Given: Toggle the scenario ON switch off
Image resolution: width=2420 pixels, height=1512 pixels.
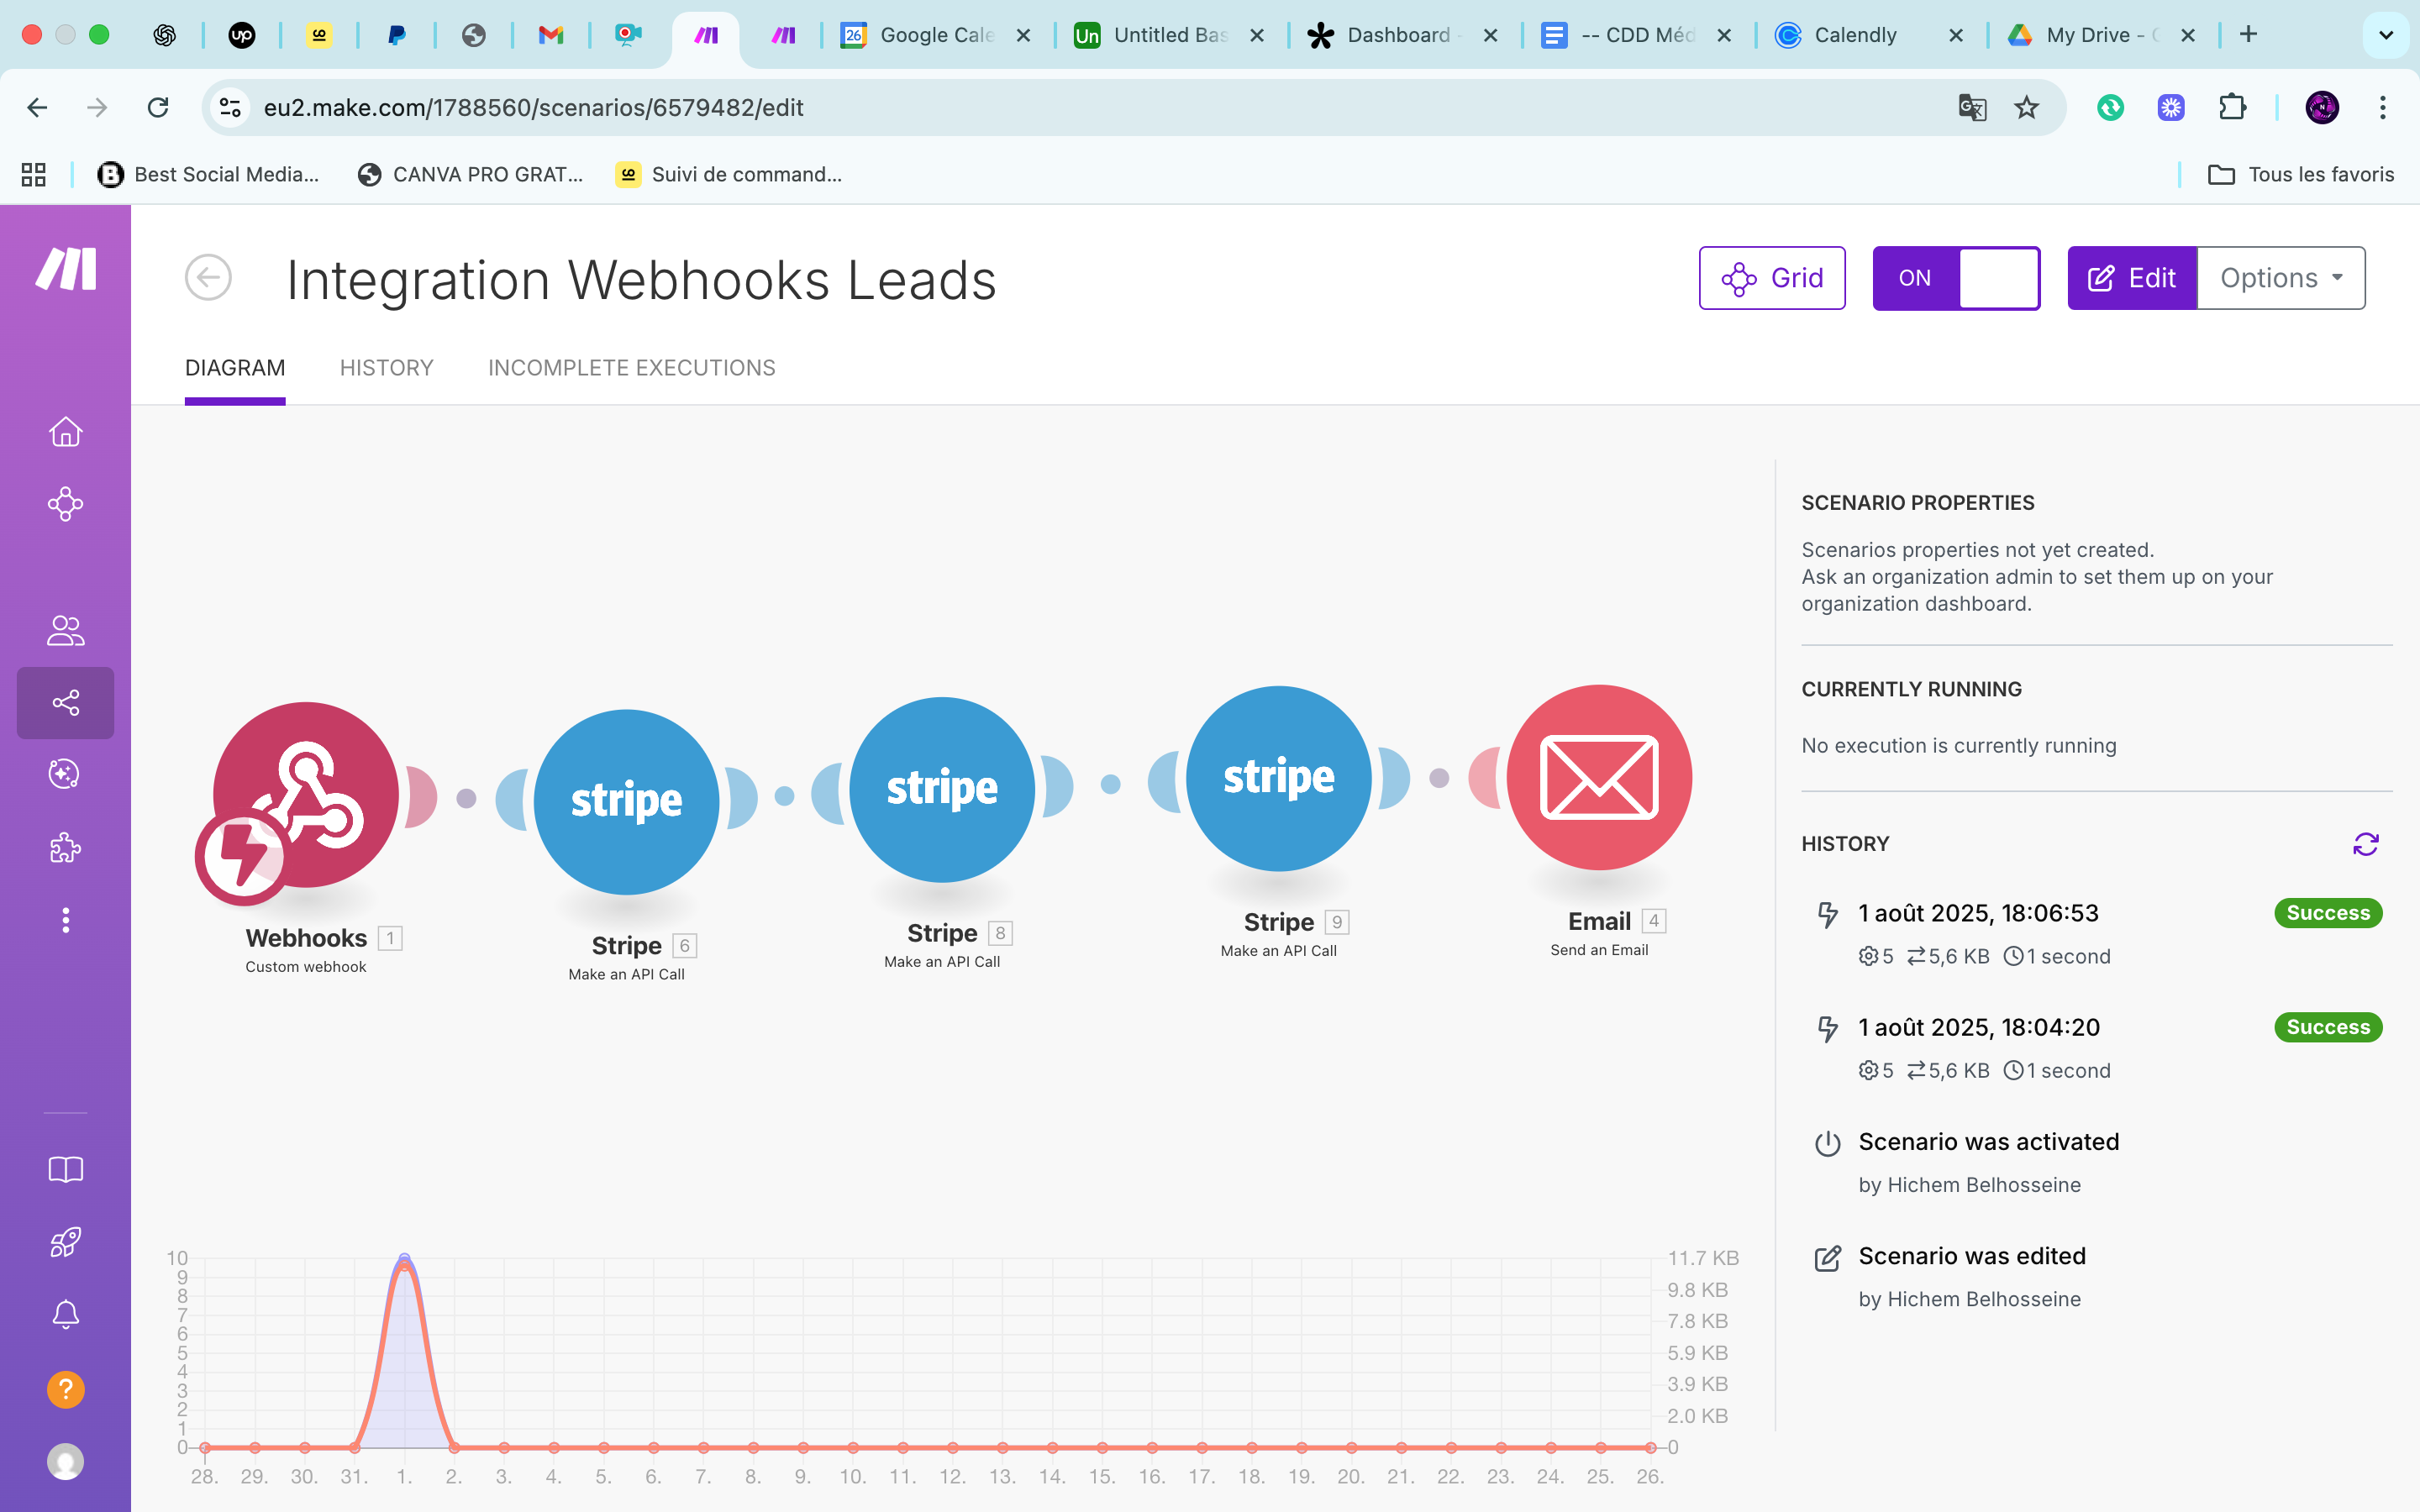Looking at the screenshot, I should [1956, 278].
